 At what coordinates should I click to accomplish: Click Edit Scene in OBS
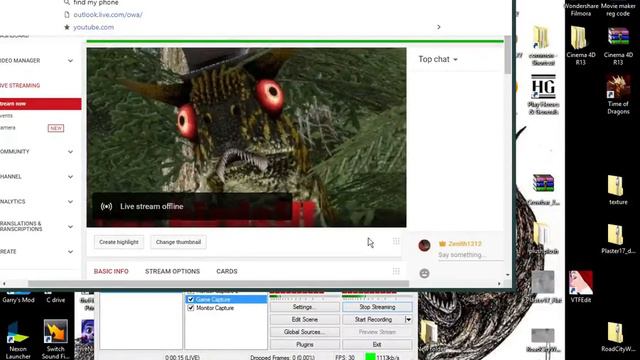tap(304, 320)
